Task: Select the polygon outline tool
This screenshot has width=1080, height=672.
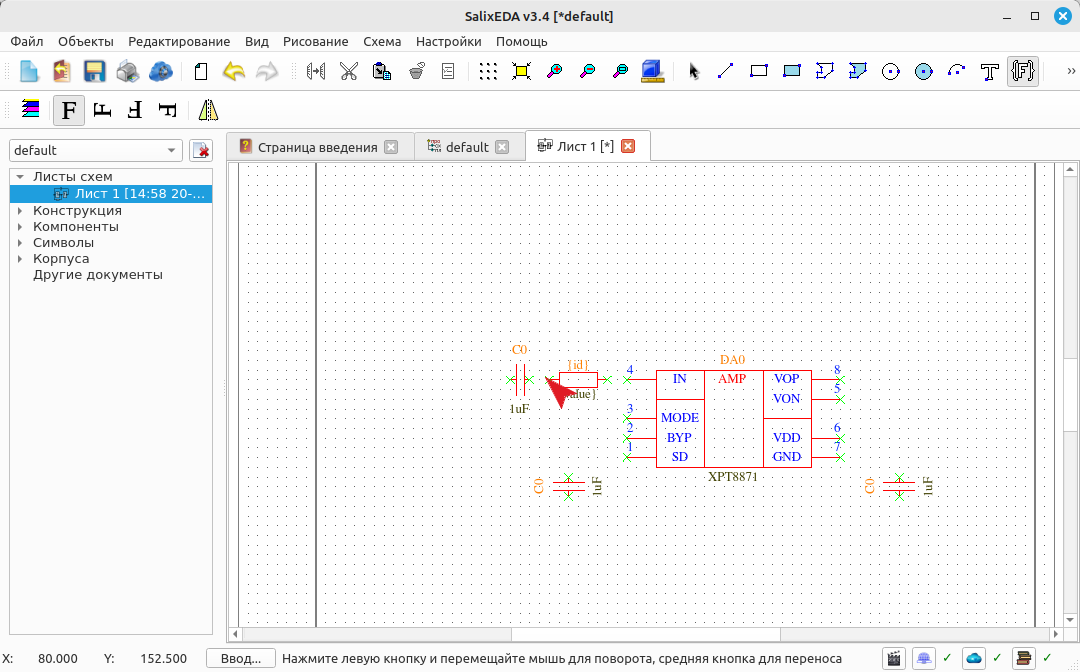Action: (824, 71)
